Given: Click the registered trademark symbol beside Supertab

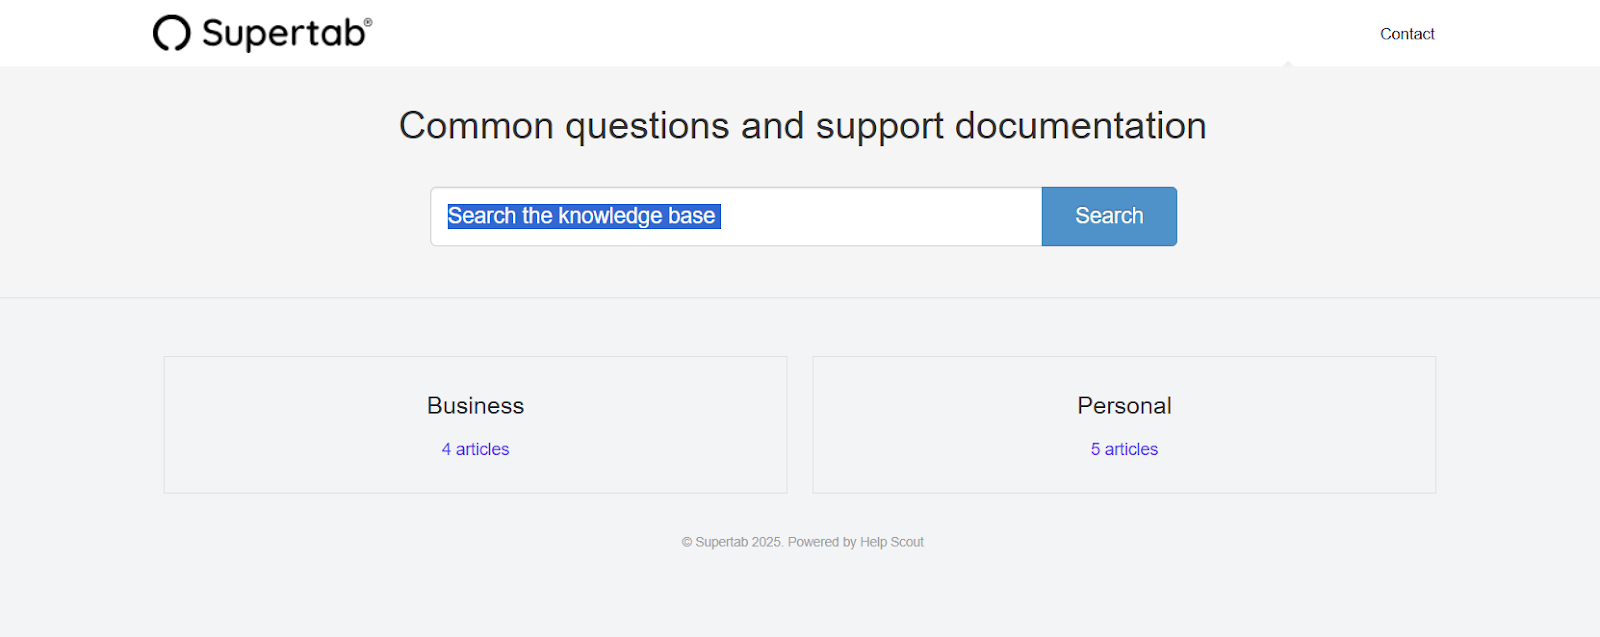Looking at the screenshot, I should coord(368,22).
